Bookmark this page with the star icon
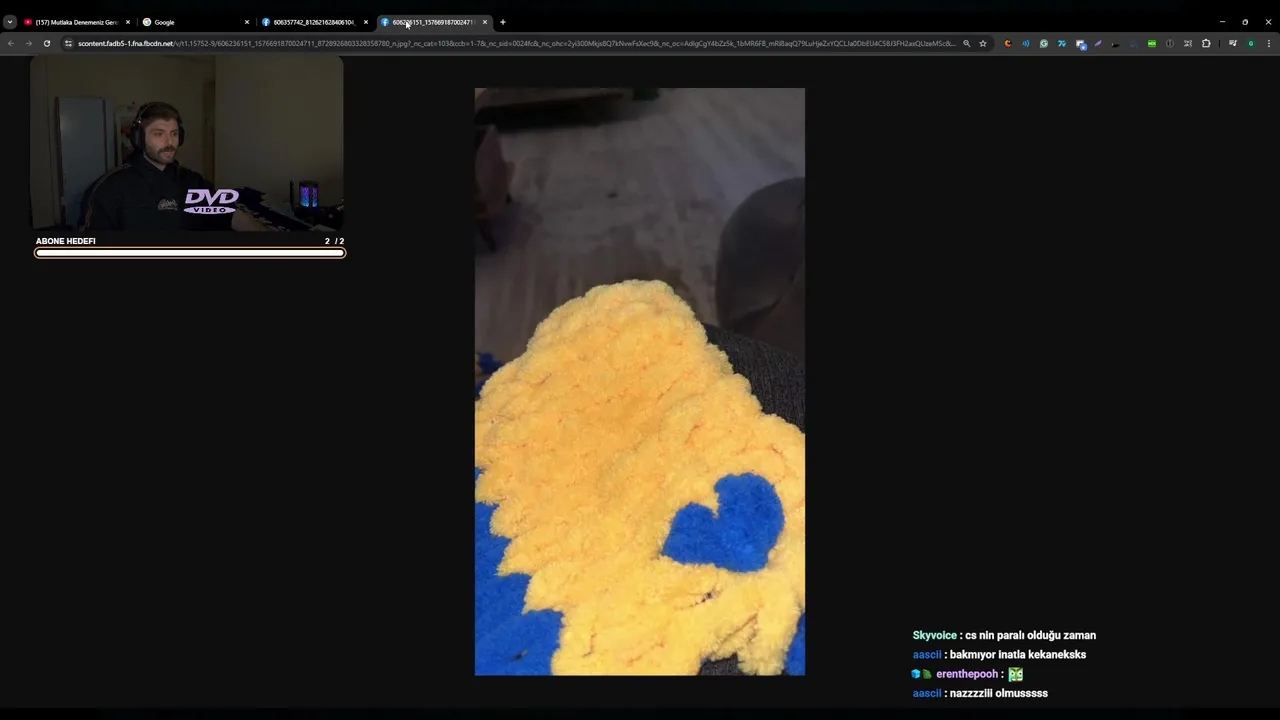Image resolution: width=1280 pixels, height=720 pixels. [x=983, y=43]
